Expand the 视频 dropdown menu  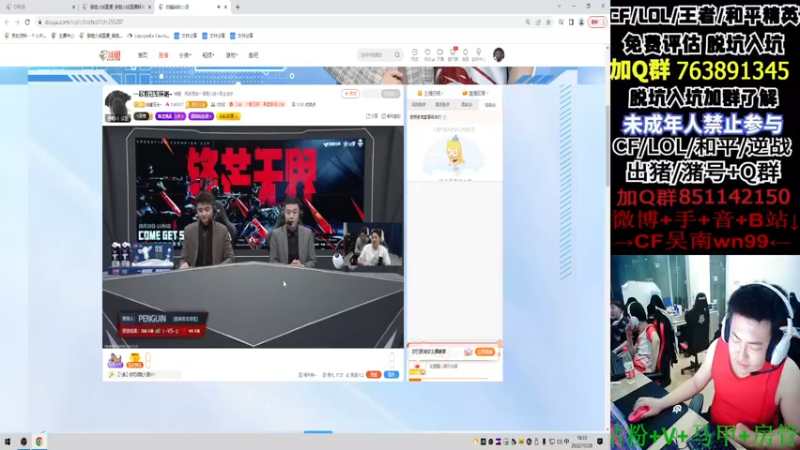[208, 55]
